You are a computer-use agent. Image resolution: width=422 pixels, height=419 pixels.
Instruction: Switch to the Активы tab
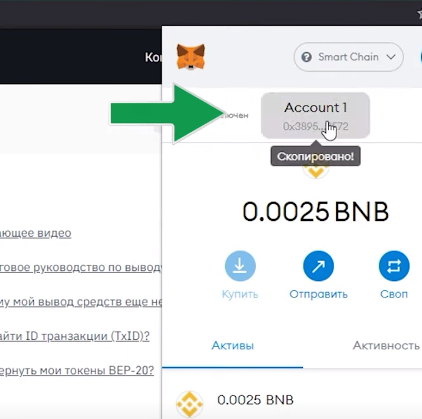pyautogui.click(x=233, y=345)
